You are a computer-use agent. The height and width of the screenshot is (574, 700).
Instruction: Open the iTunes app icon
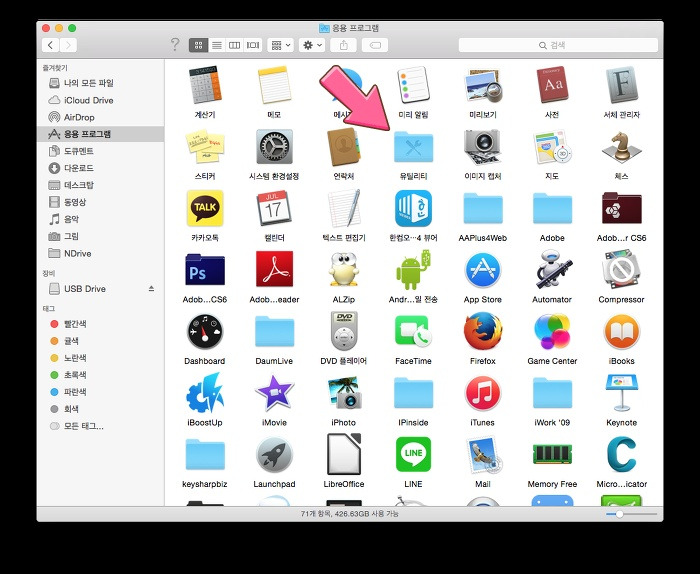(483, 393)
